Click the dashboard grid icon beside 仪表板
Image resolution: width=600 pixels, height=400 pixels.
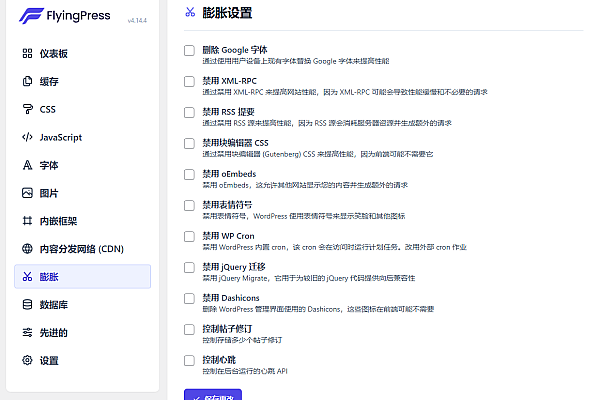coord(27,54)
